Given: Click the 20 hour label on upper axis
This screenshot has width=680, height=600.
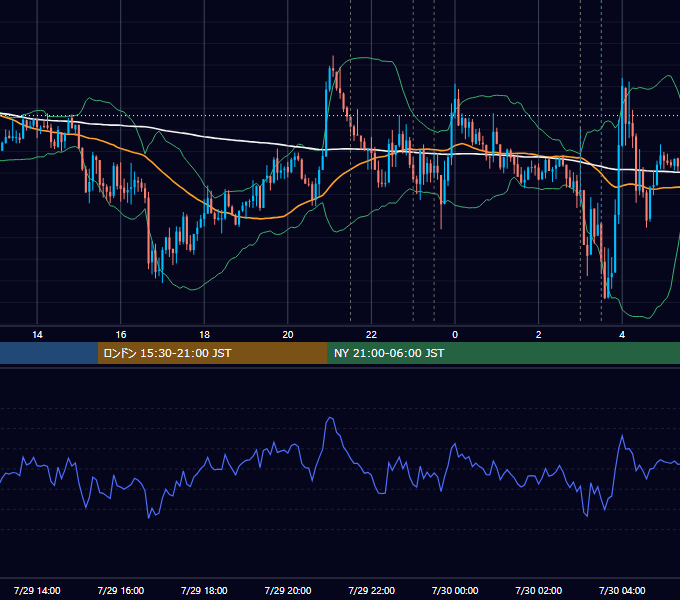Looking at the screenshot, I should (x=288, y=335).
